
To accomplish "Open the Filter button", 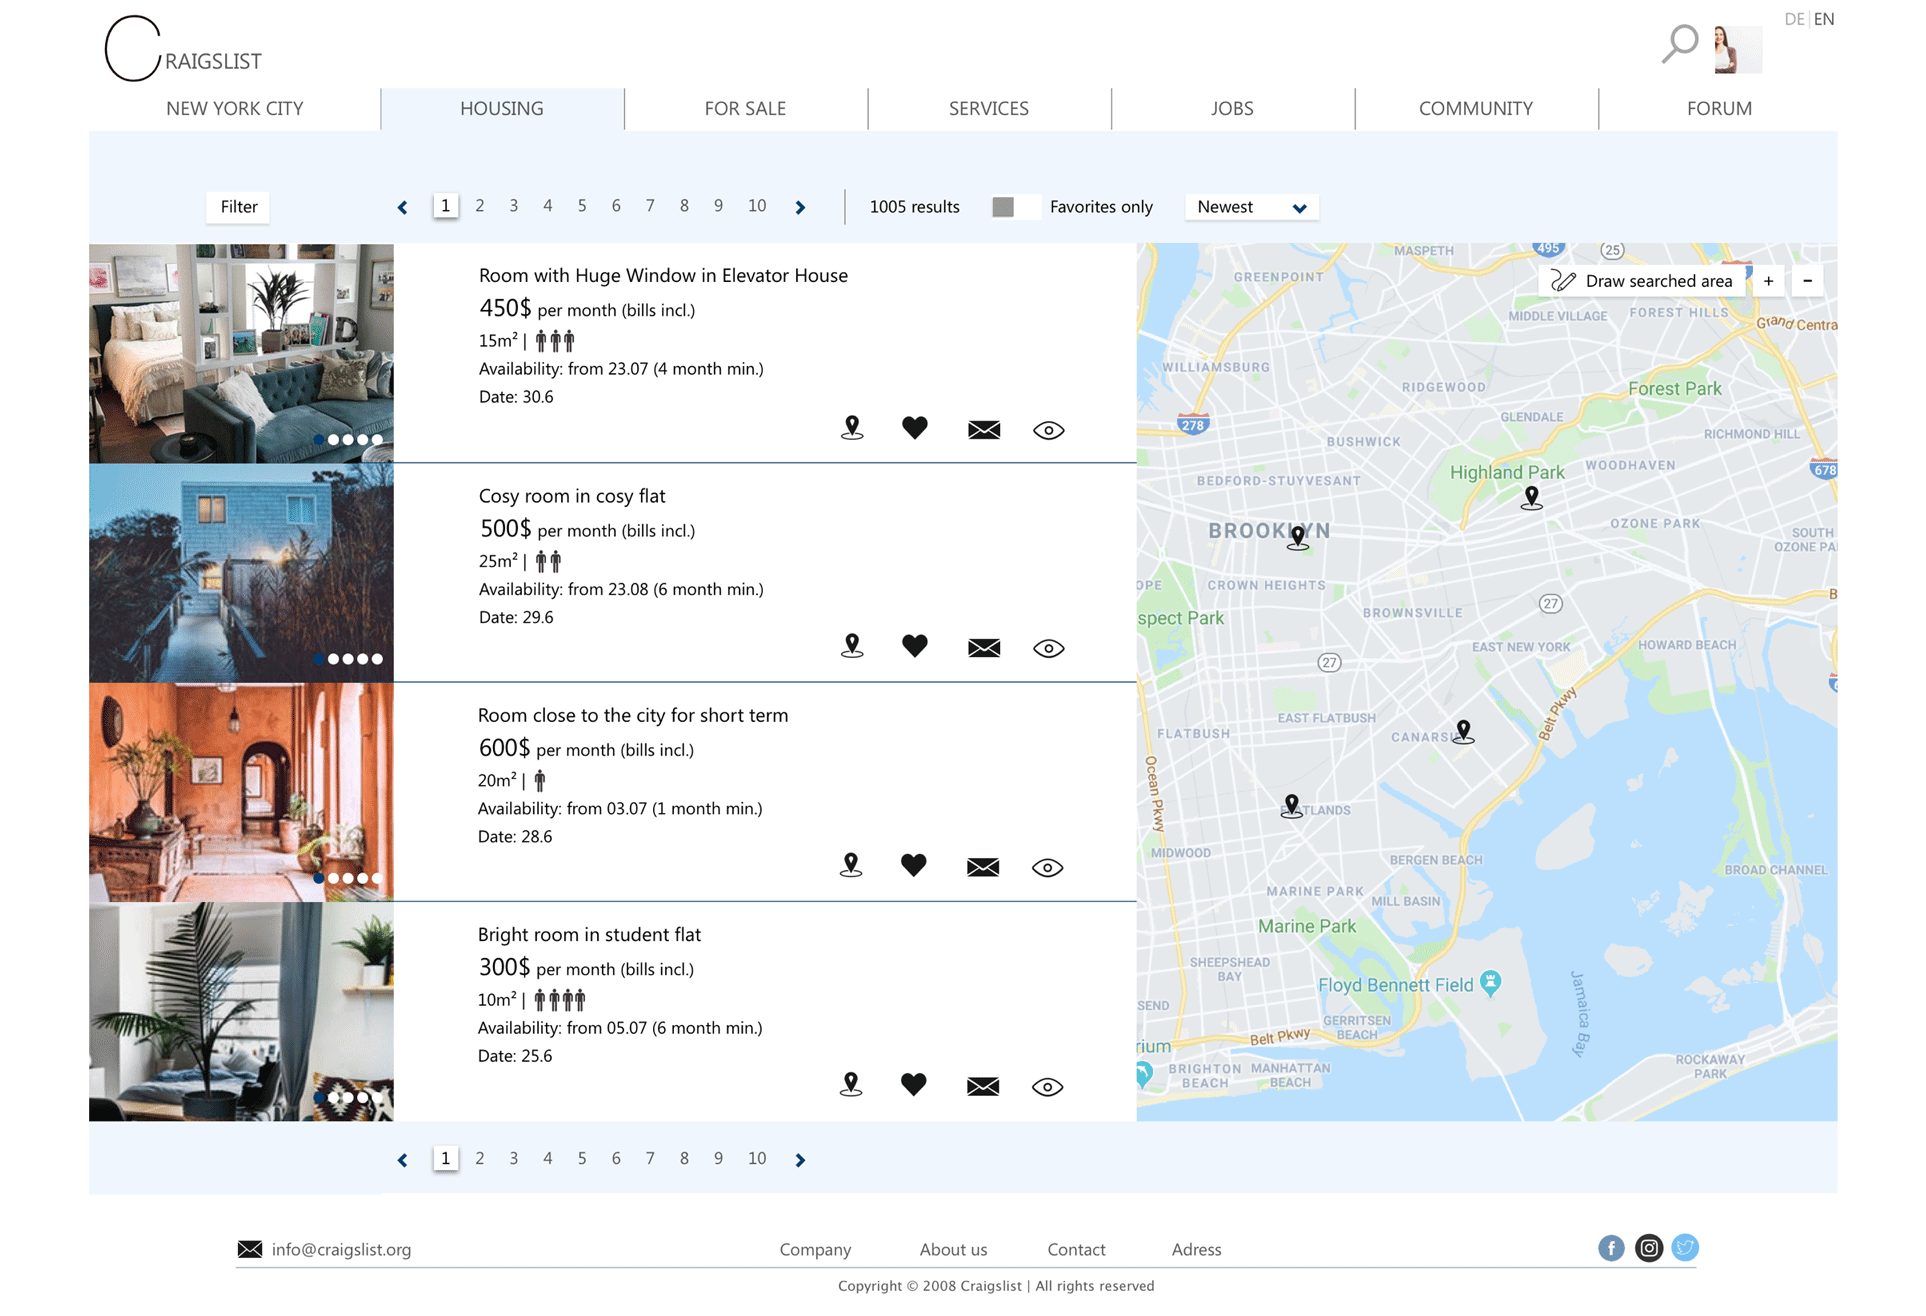I will 239,207.
